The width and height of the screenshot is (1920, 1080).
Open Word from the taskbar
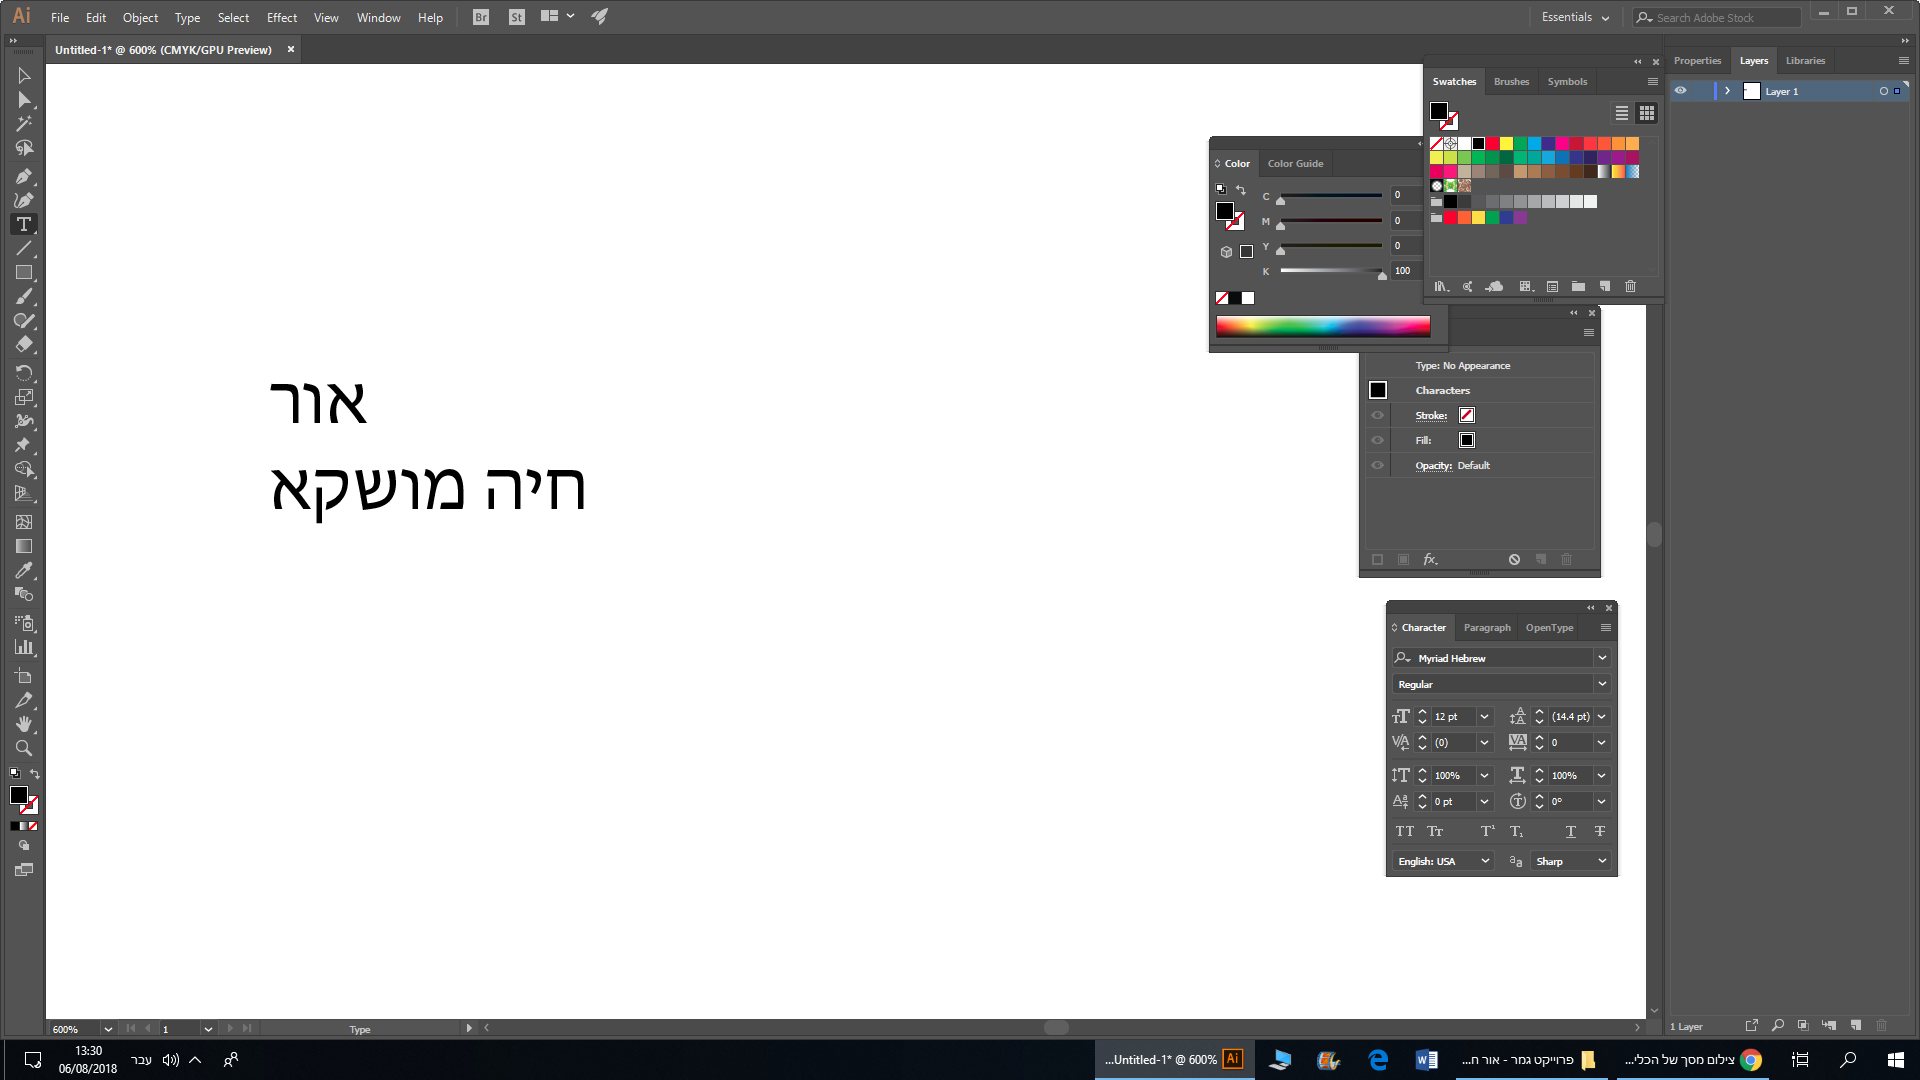[1427, 1059]
